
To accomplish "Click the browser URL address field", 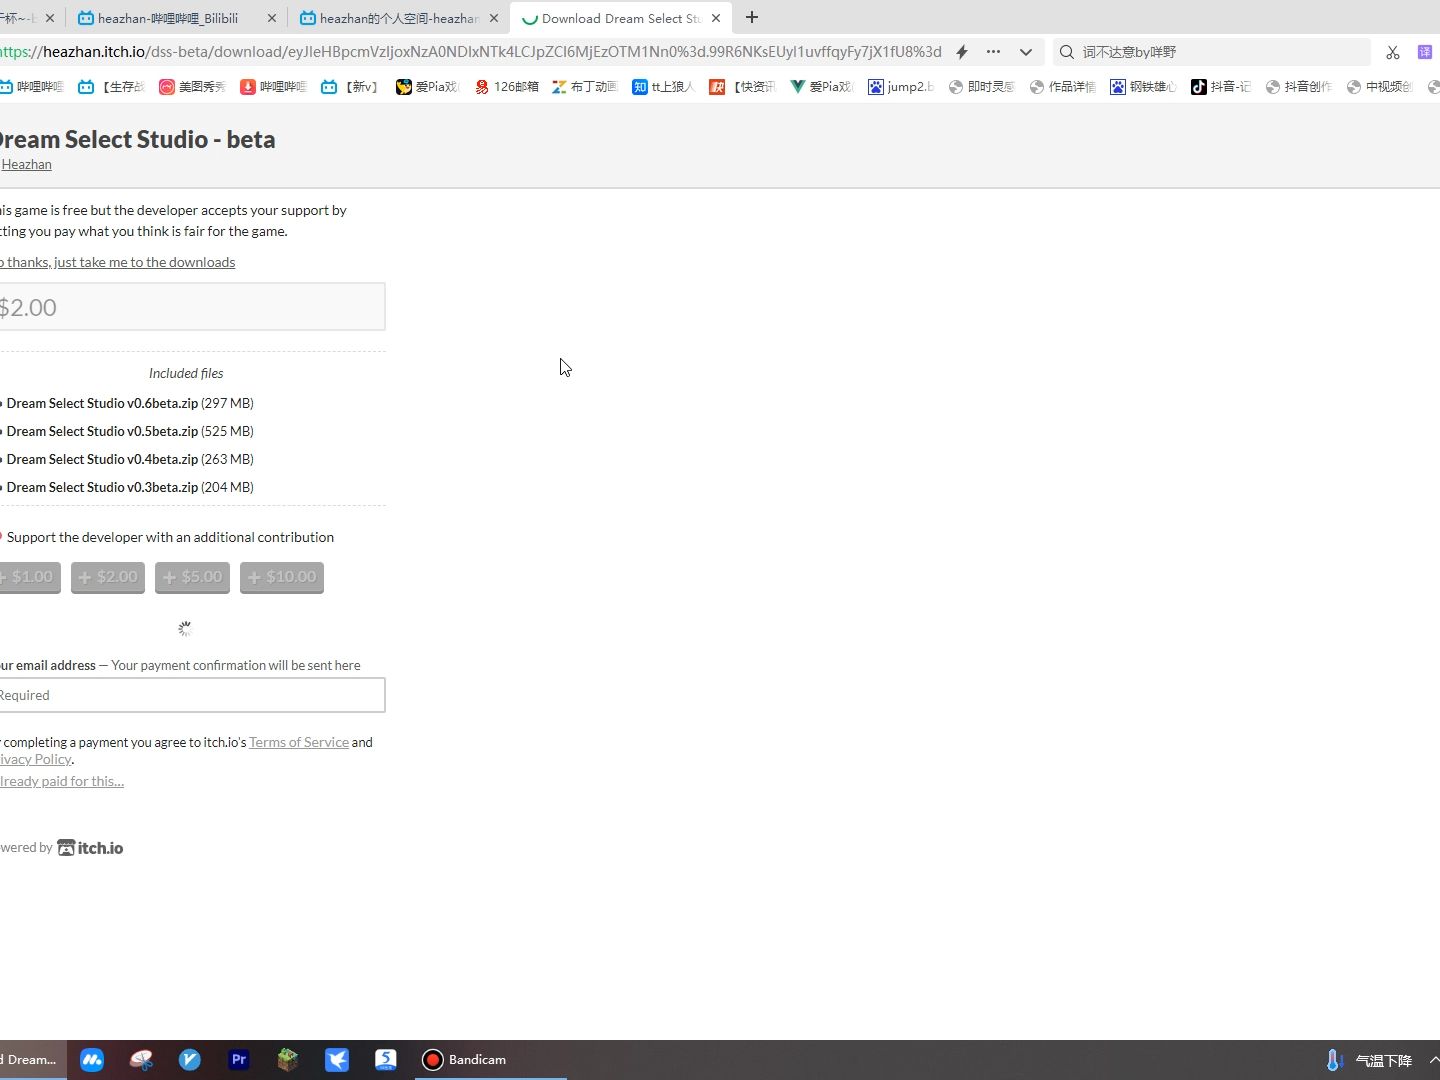I will point(470,52).
